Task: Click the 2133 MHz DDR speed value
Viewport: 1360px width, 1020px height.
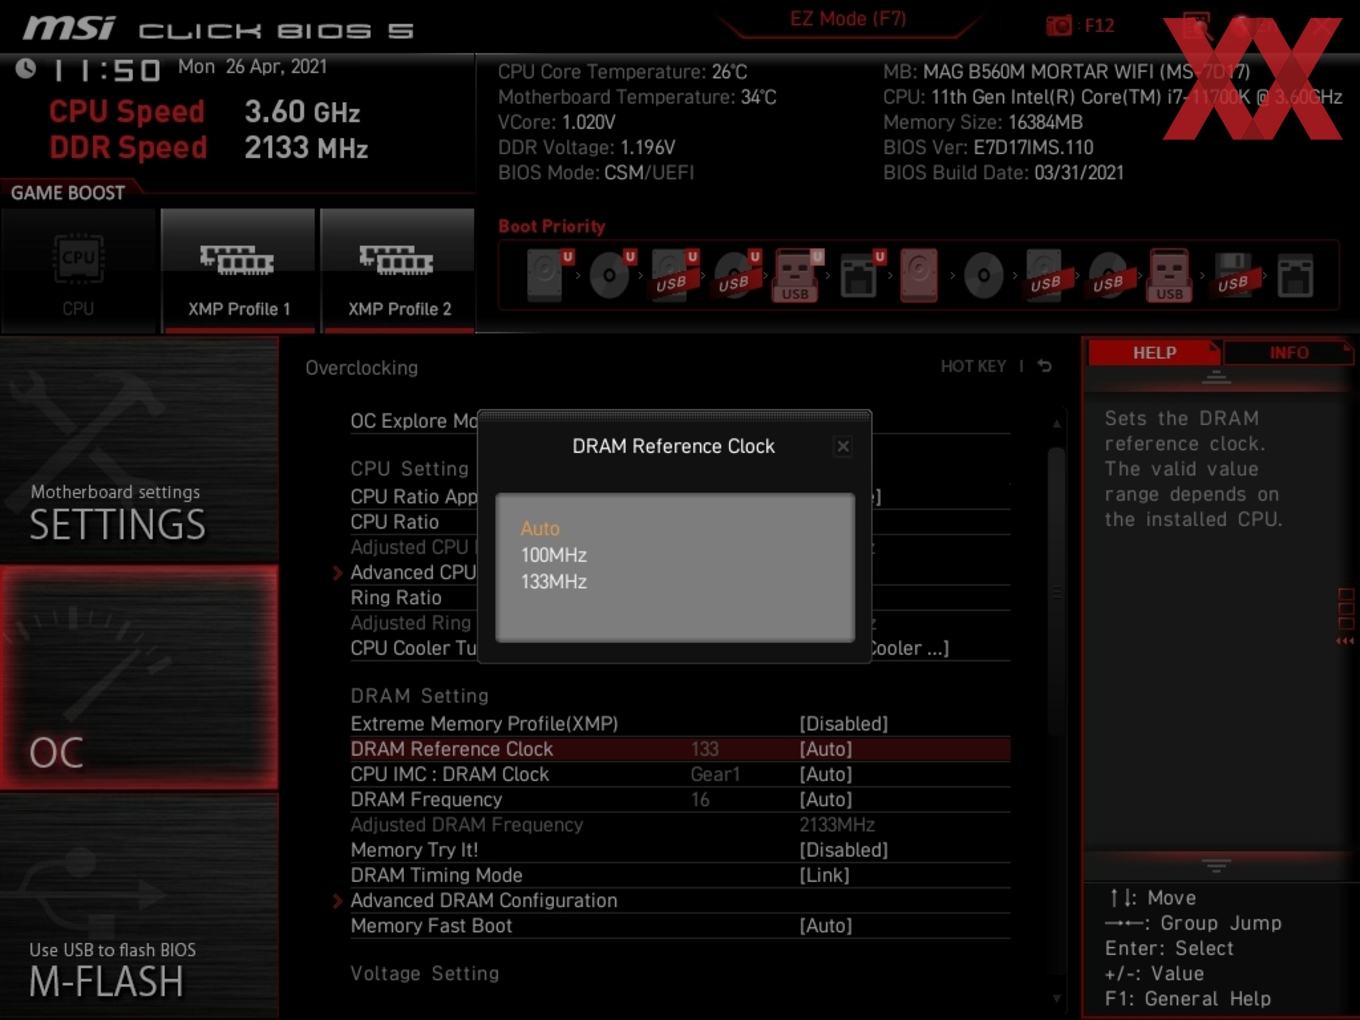Action: (306, 148)
